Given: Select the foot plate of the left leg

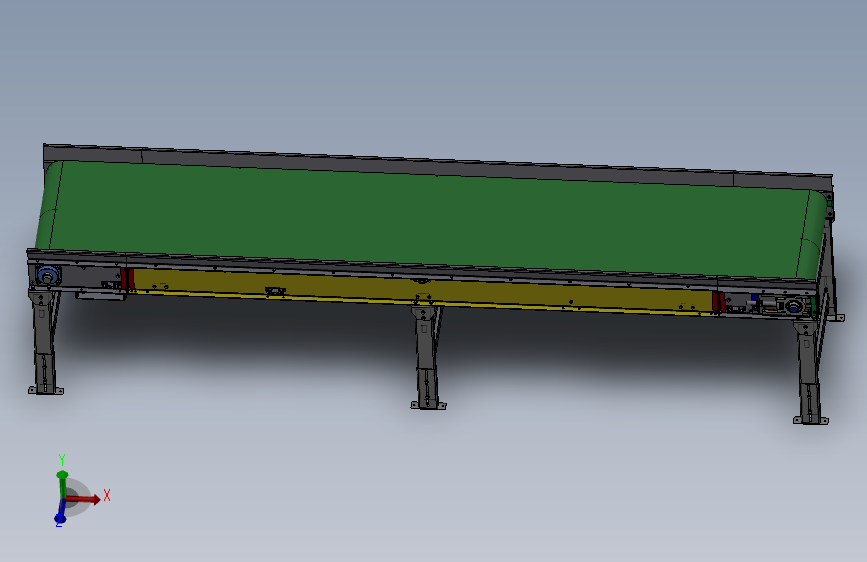Looking at the screenshot, I should pos(46,391).
